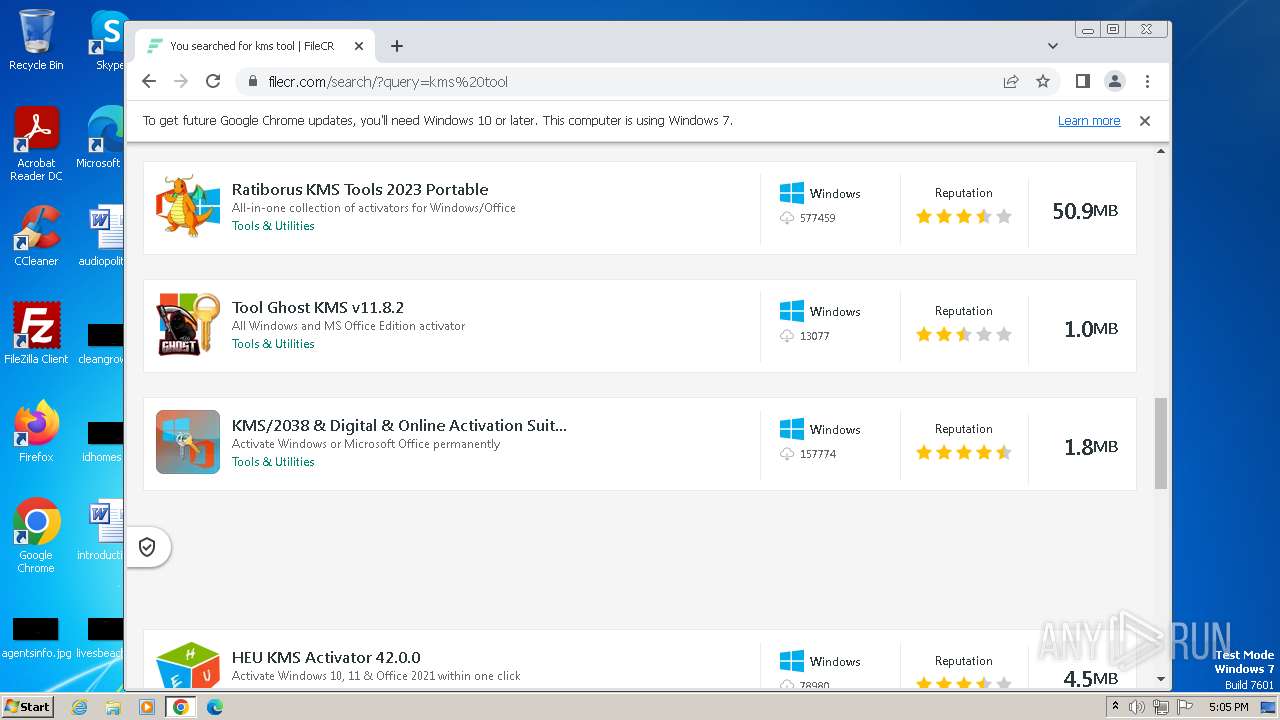
Task: Click the floating shield badge icon
Action: (147, 547)
